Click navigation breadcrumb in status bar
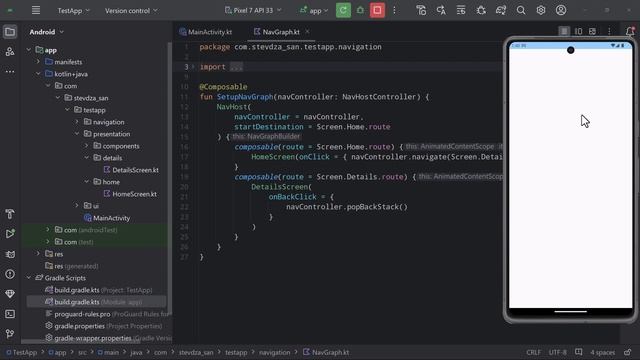 (274, 352)
